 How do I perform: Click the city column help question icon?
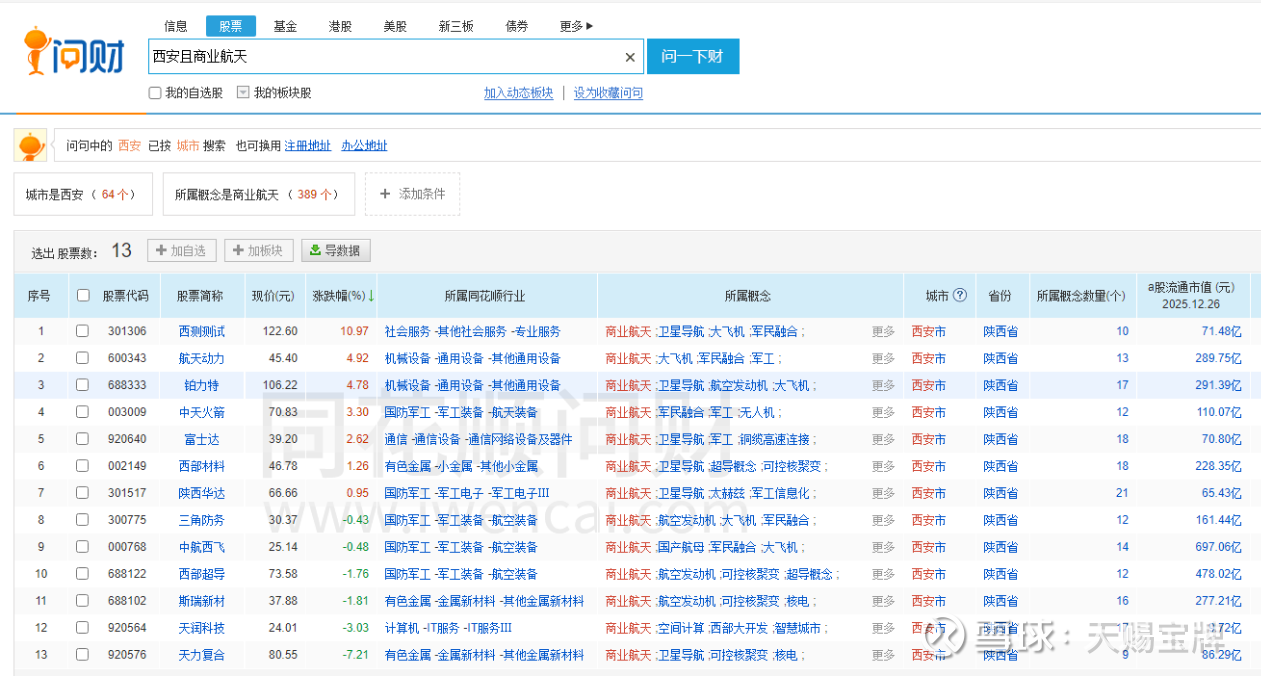click(x=960, y=296)
